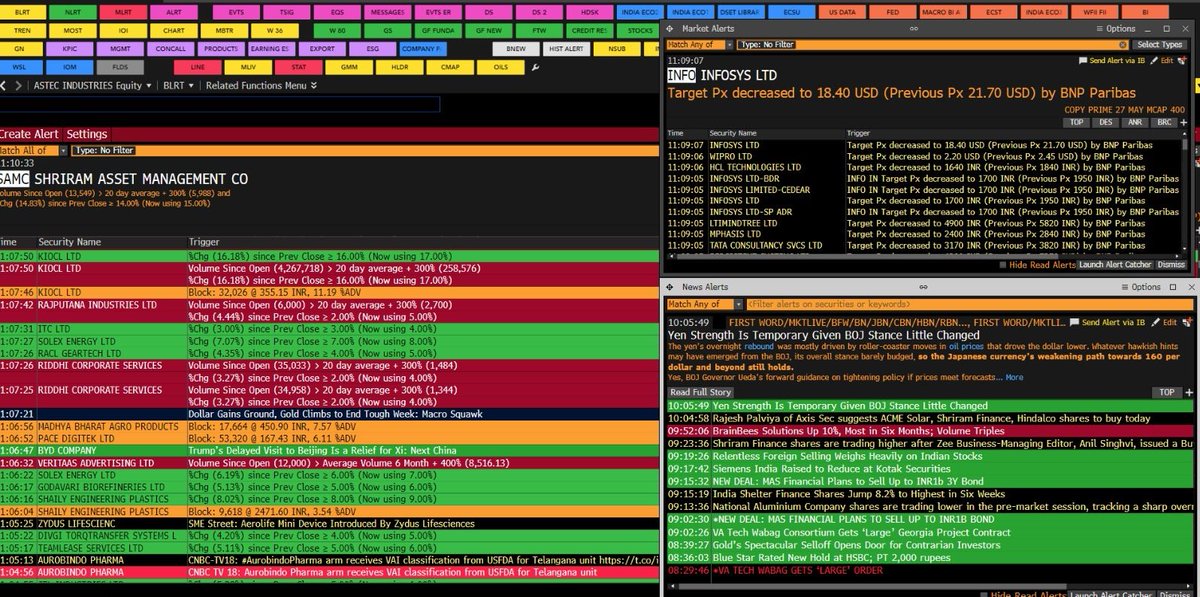The image size is (1200, 597).
Task: Dismiss alerts in the News Alerts window
Action: [1176, 594]
